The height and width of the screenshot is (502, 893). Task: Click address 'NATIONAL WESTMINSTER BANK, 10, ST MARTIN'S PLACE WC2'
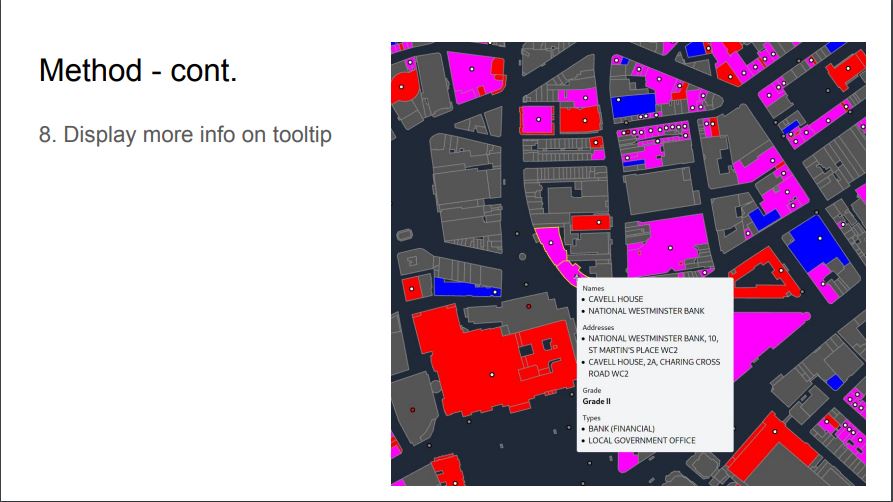[x=653, y=344]
